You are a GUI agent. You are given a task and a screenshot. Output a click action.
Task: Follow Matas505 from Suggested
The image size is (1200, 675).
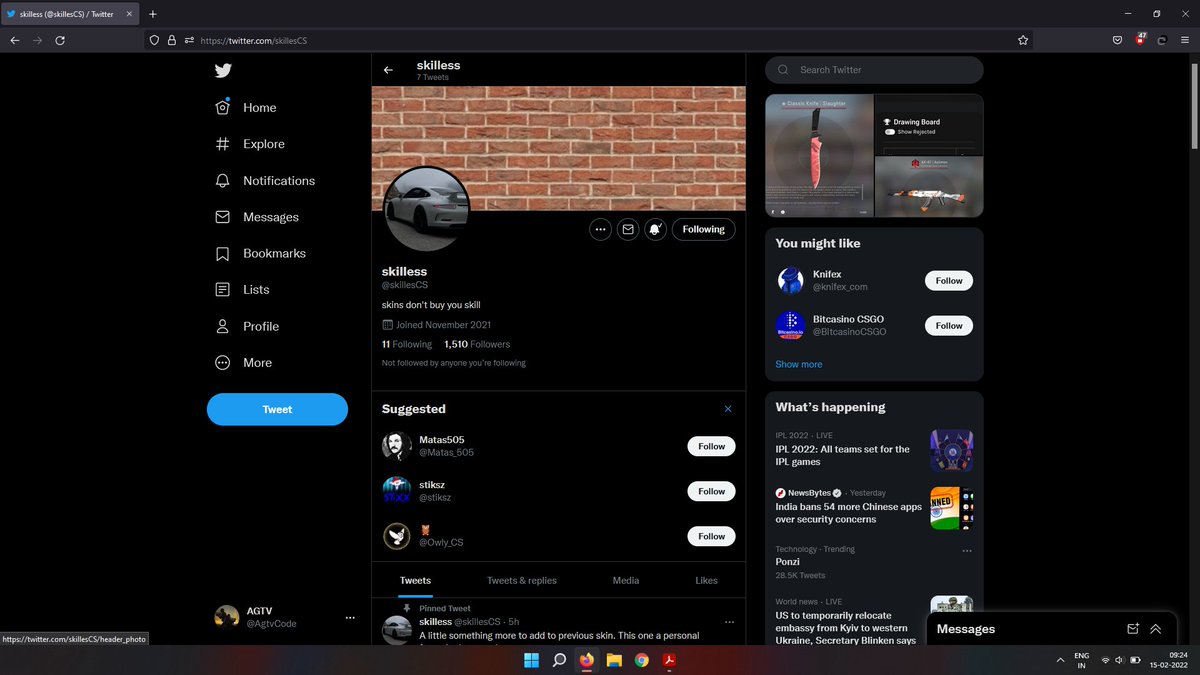(x=712, y=446)
